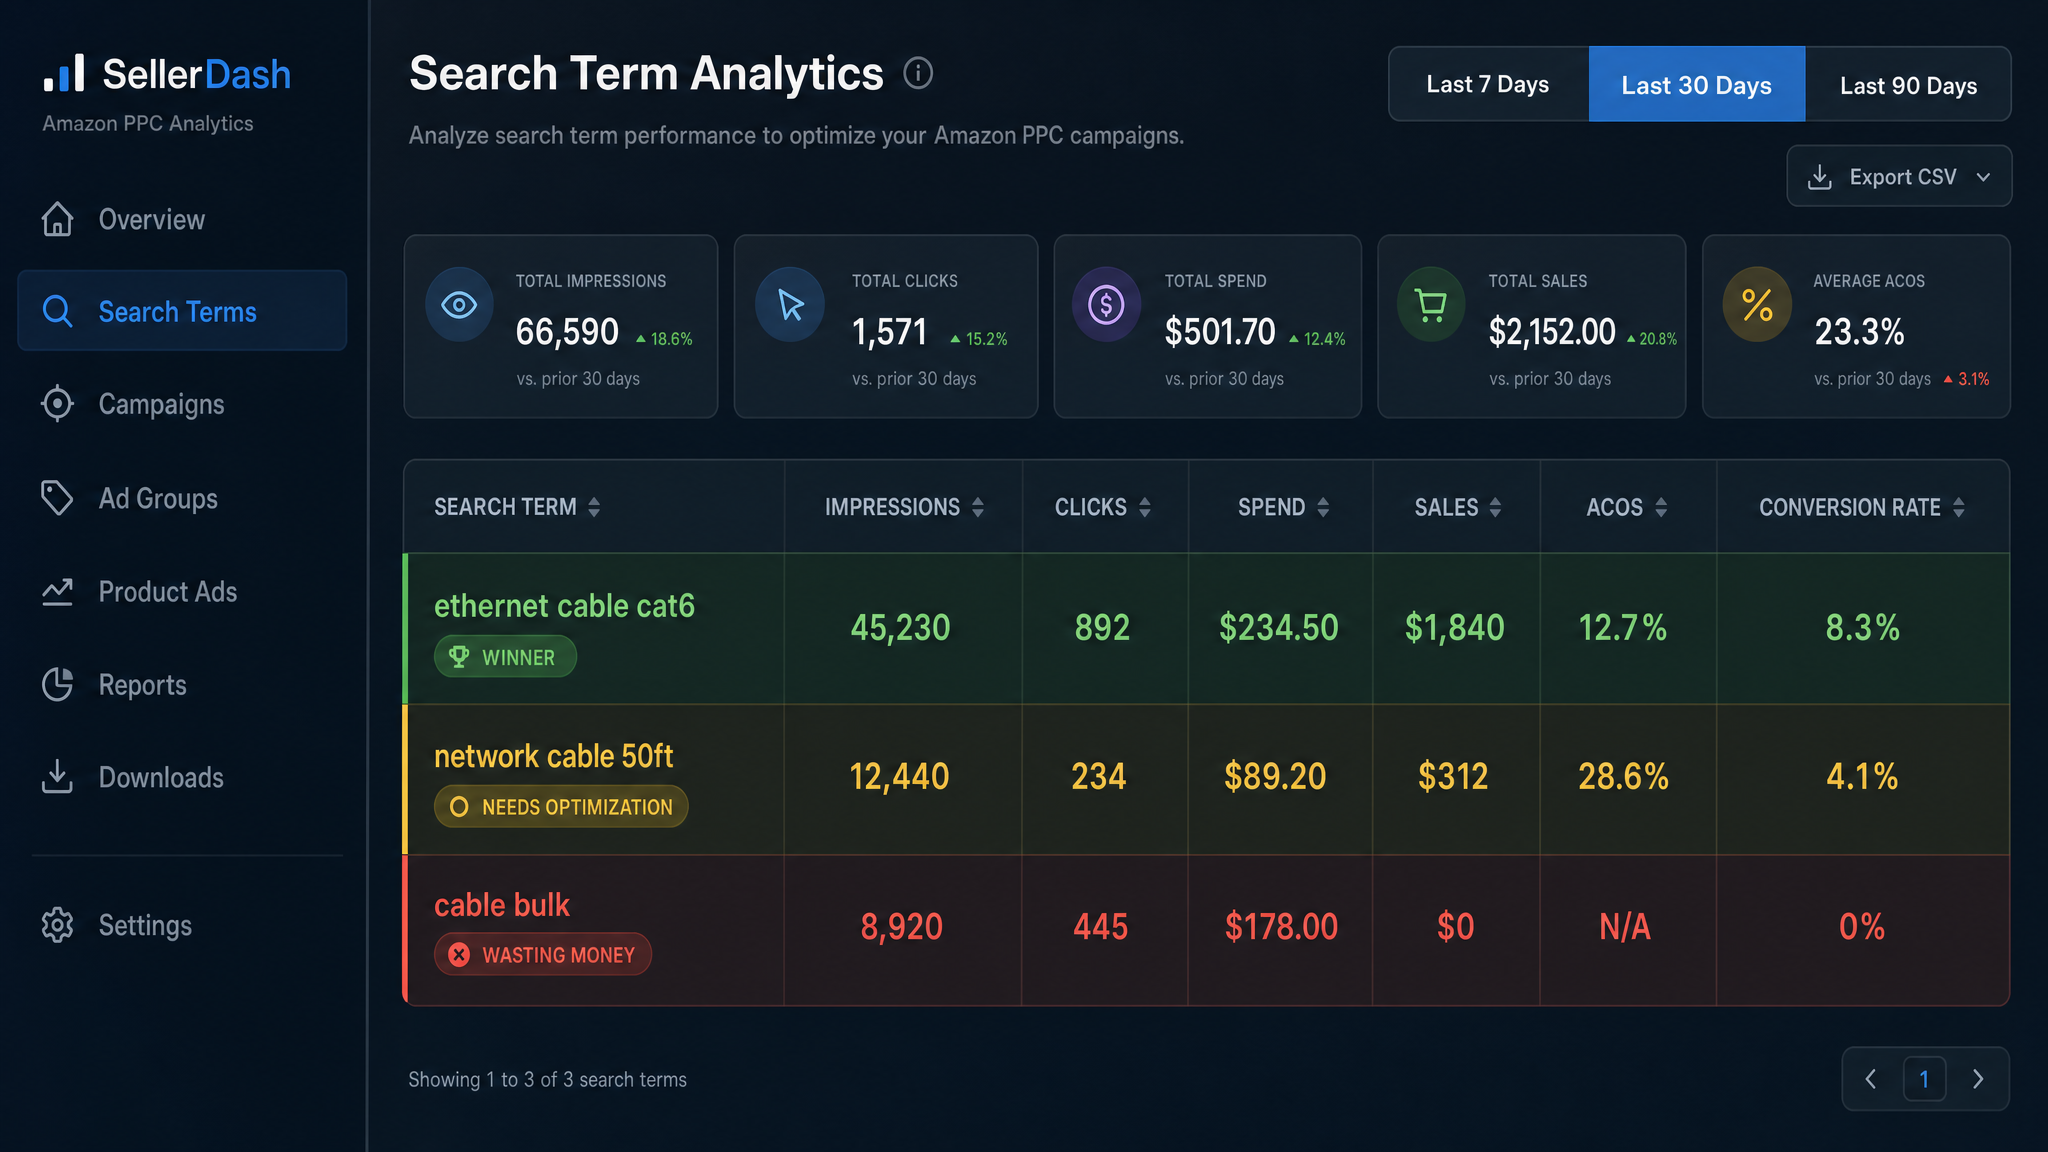The height and width of the screenshot is (1152, 2048).
Task: Click the Reports pie chart icon
Action: coord(57,684)
